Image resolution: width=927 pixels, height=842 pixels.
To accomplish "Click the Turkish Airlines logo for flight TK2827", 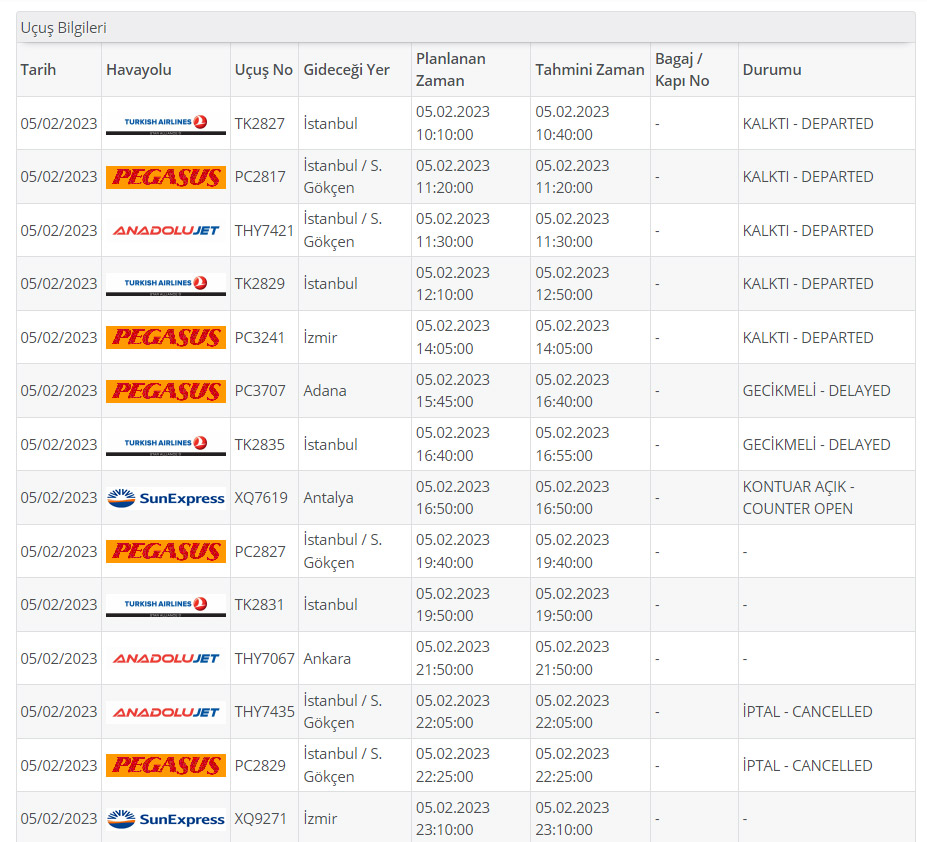I will (x=165, y=123).
